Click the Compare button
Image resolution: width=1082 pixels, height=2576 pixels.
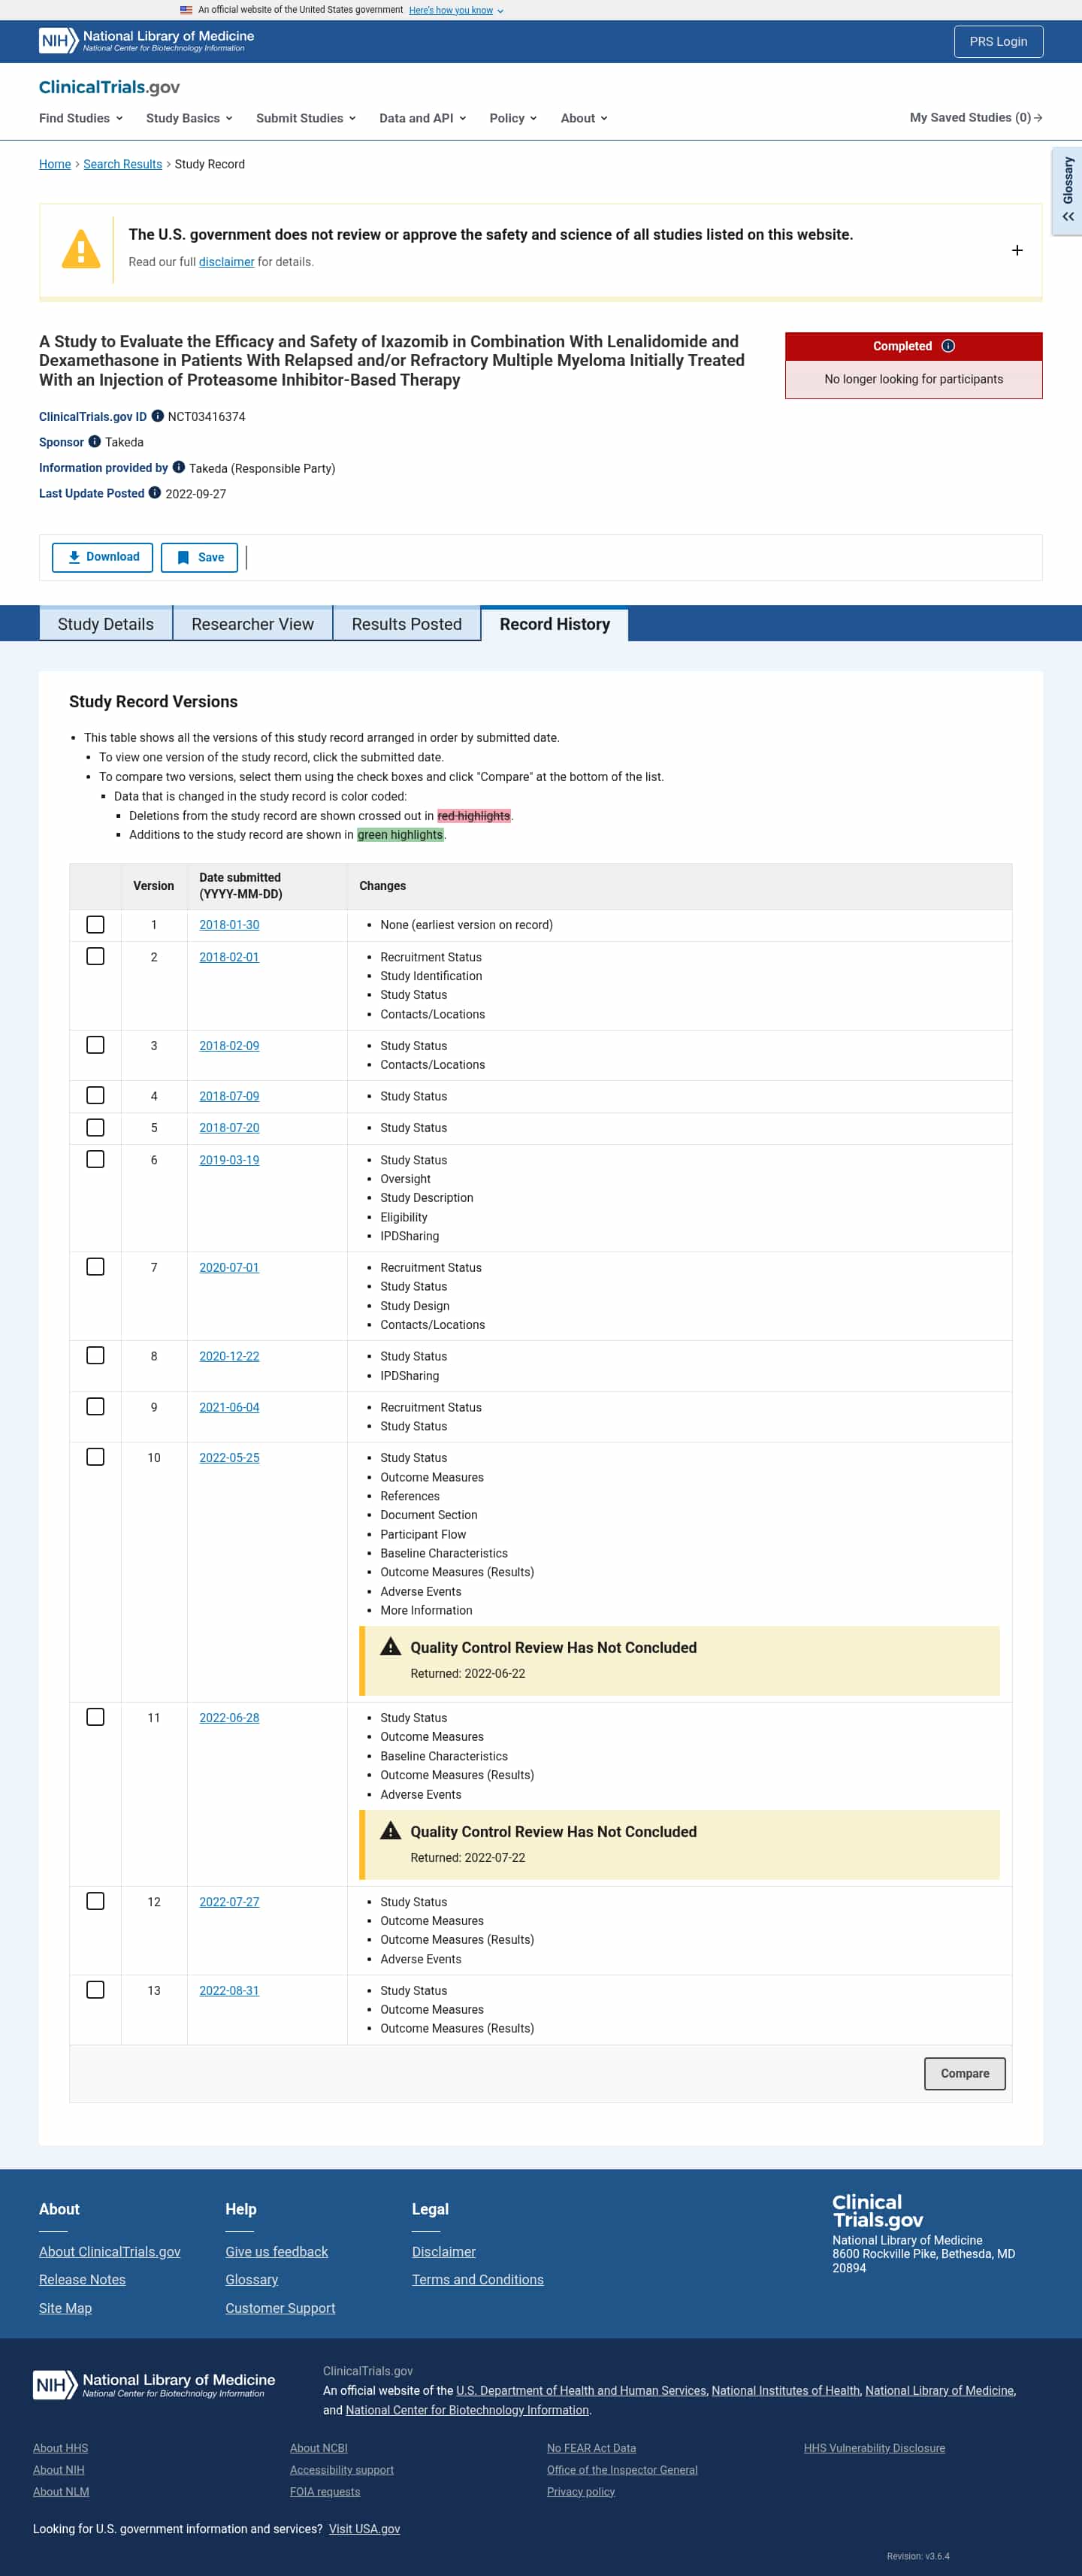965,2073
